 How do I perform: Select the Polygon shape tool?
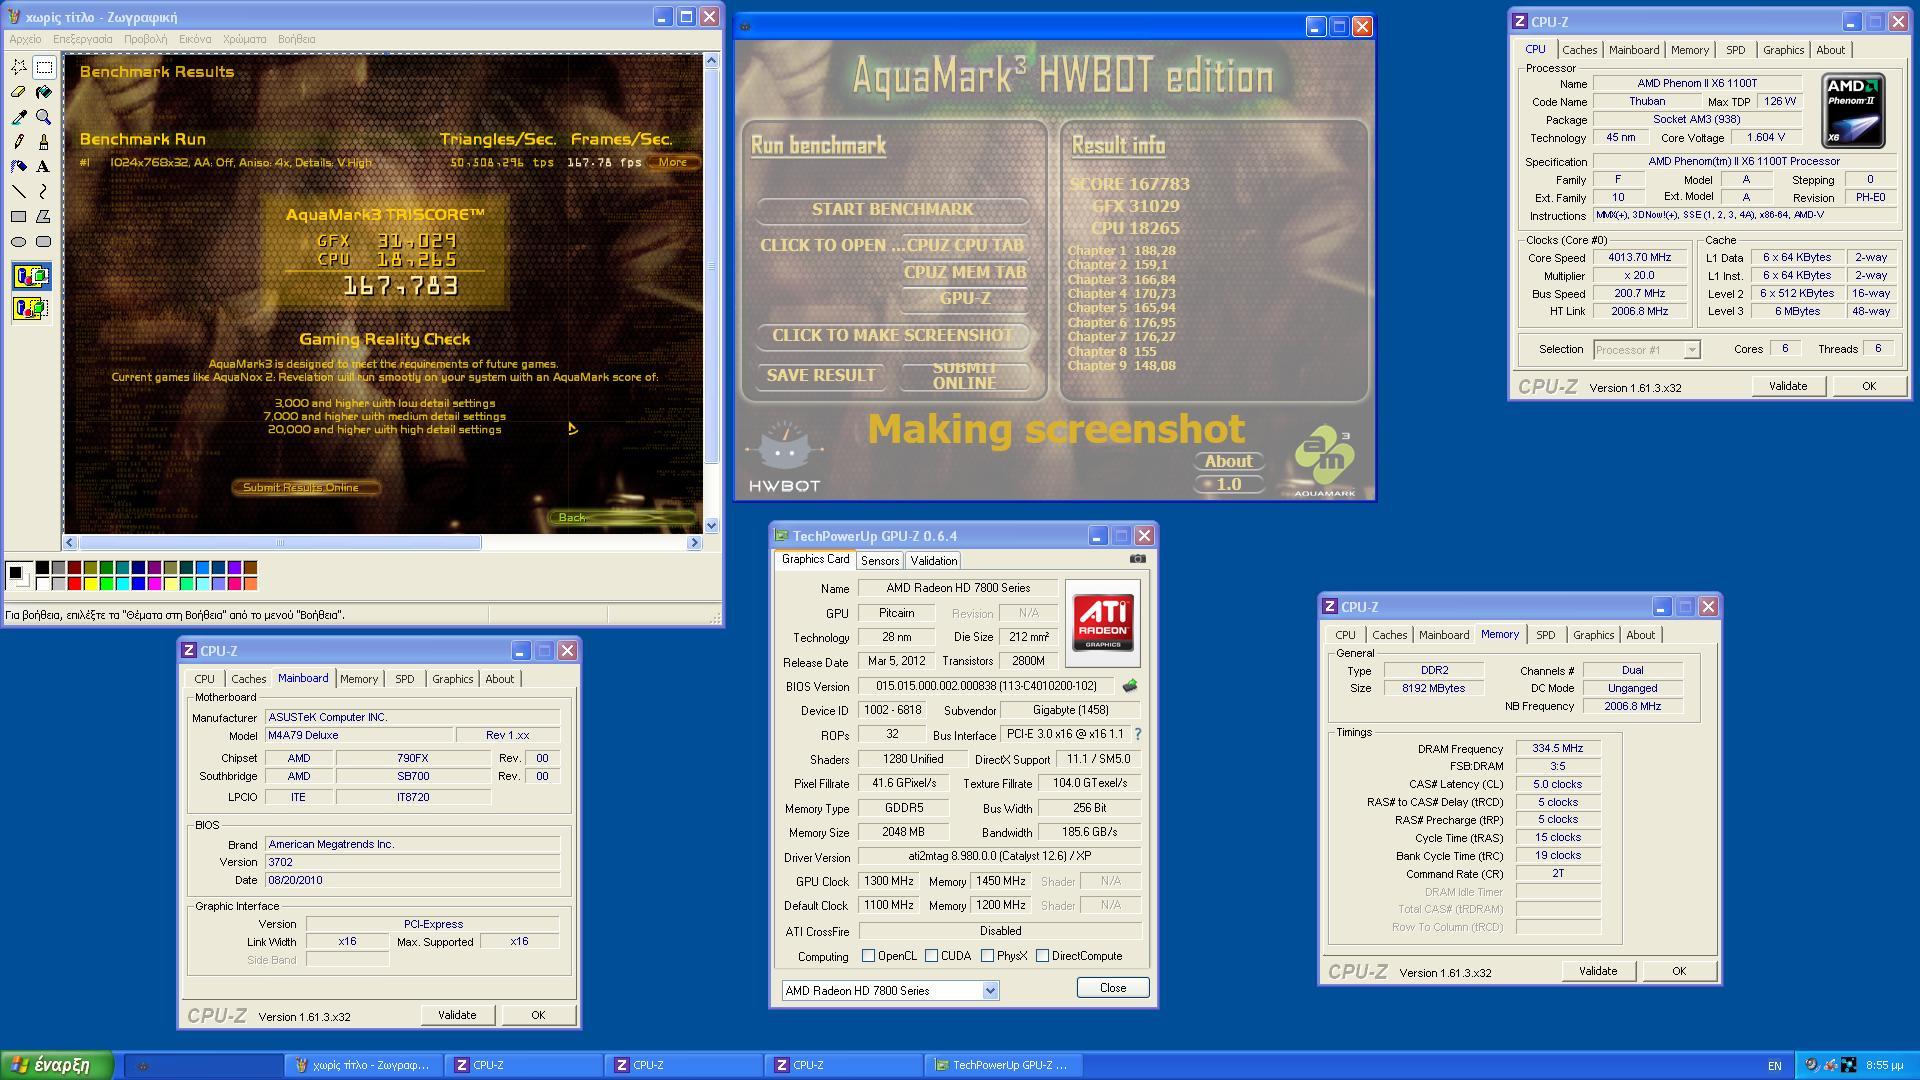click(44, 217)
